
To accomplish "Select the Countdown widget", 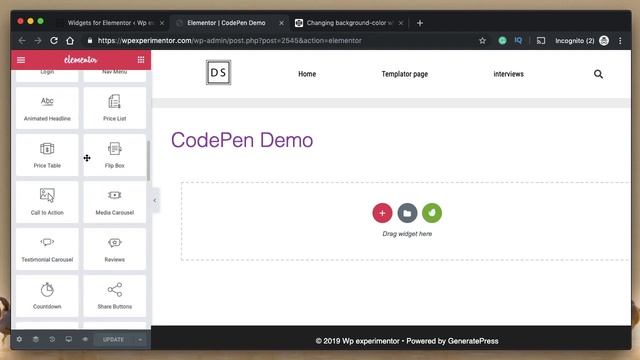I will pos(47,296).
